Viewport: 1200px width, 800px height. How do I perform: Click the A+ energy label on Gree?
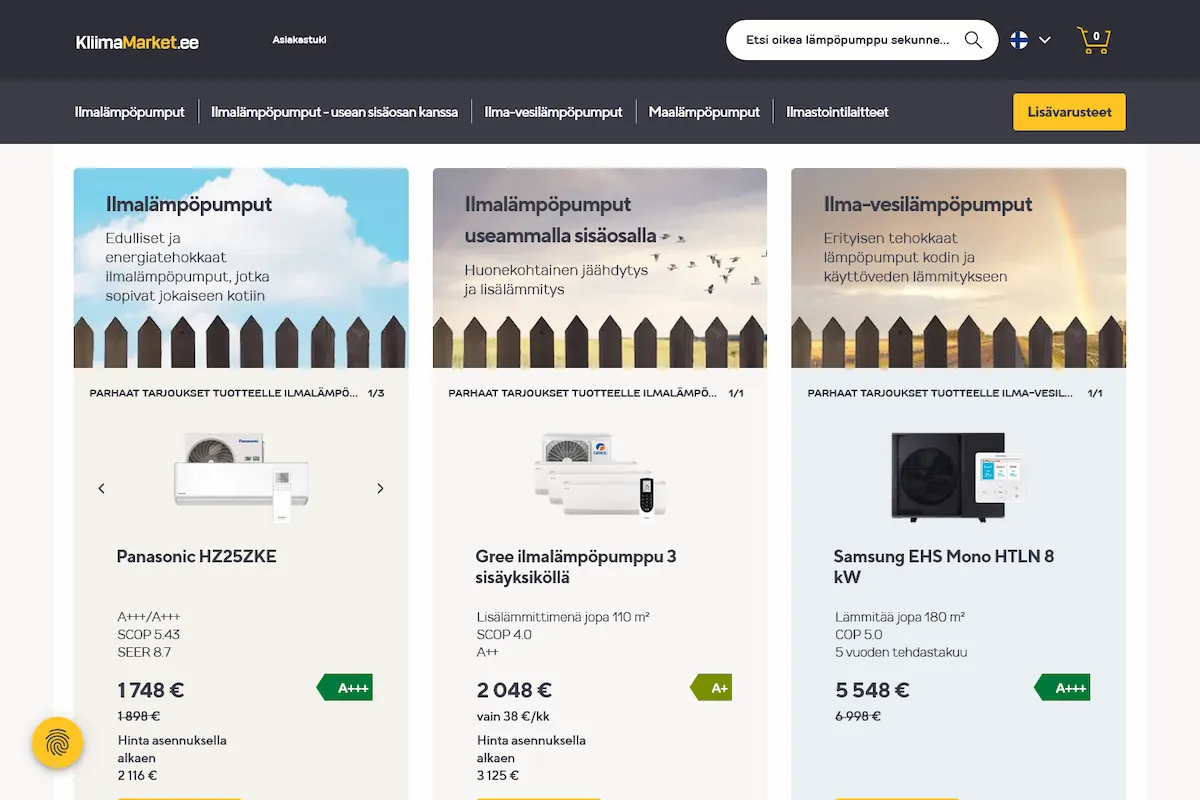coord(712,687)
